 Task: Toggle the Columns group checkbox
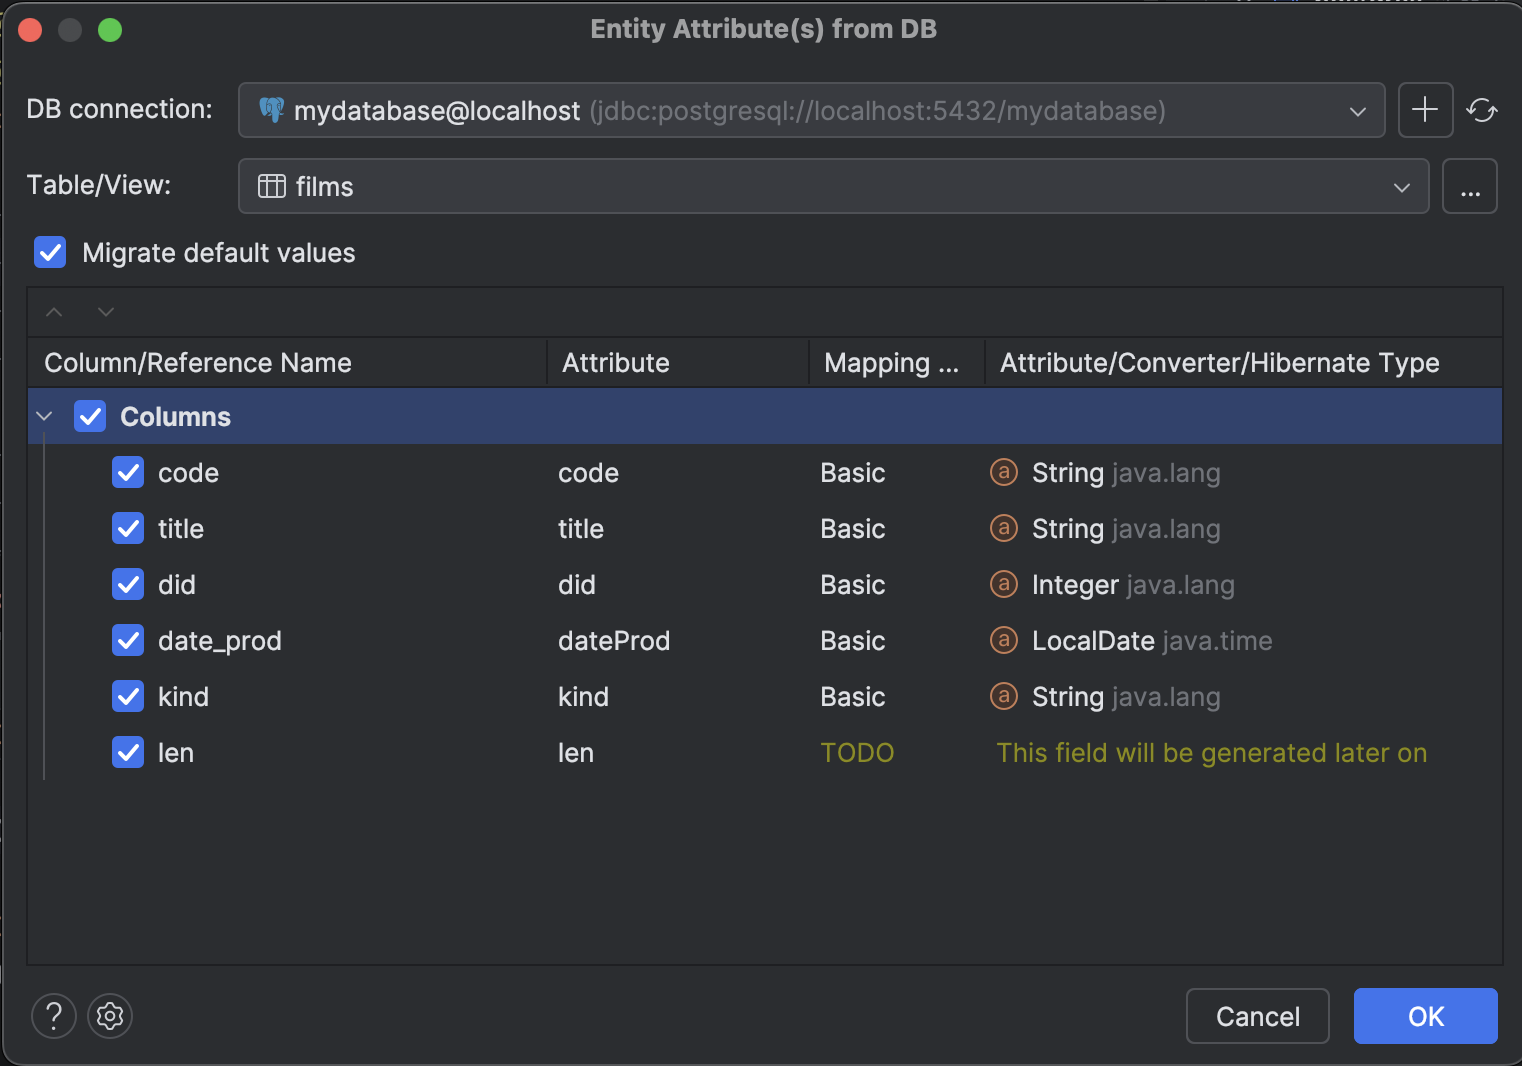click(90, 416)
